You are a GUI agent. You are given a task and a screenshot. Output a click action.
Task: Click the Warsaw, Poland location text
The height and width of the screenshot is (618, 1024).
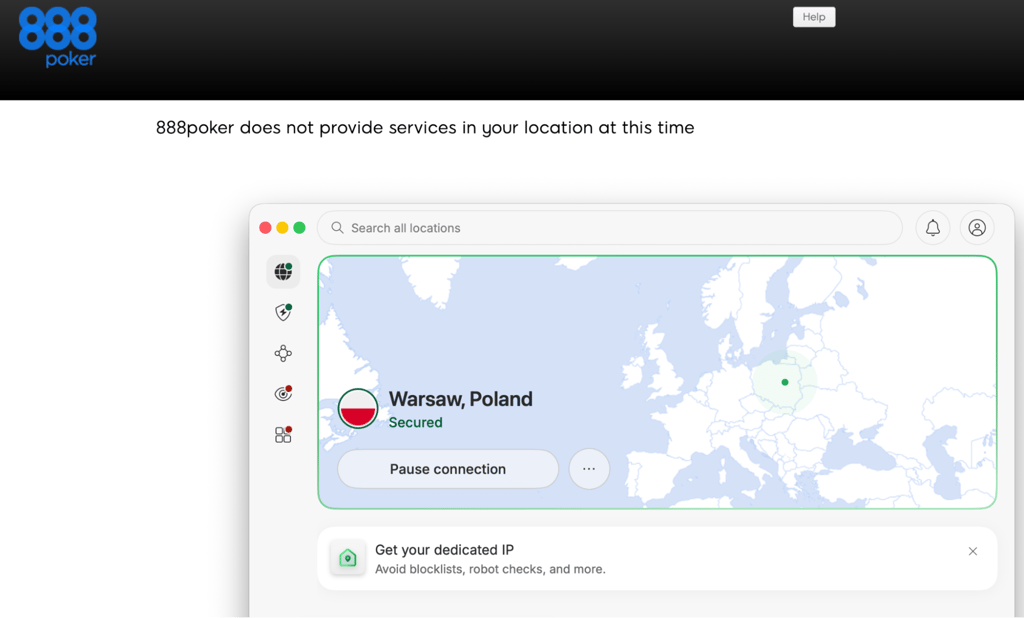click(x=460, y=399)
